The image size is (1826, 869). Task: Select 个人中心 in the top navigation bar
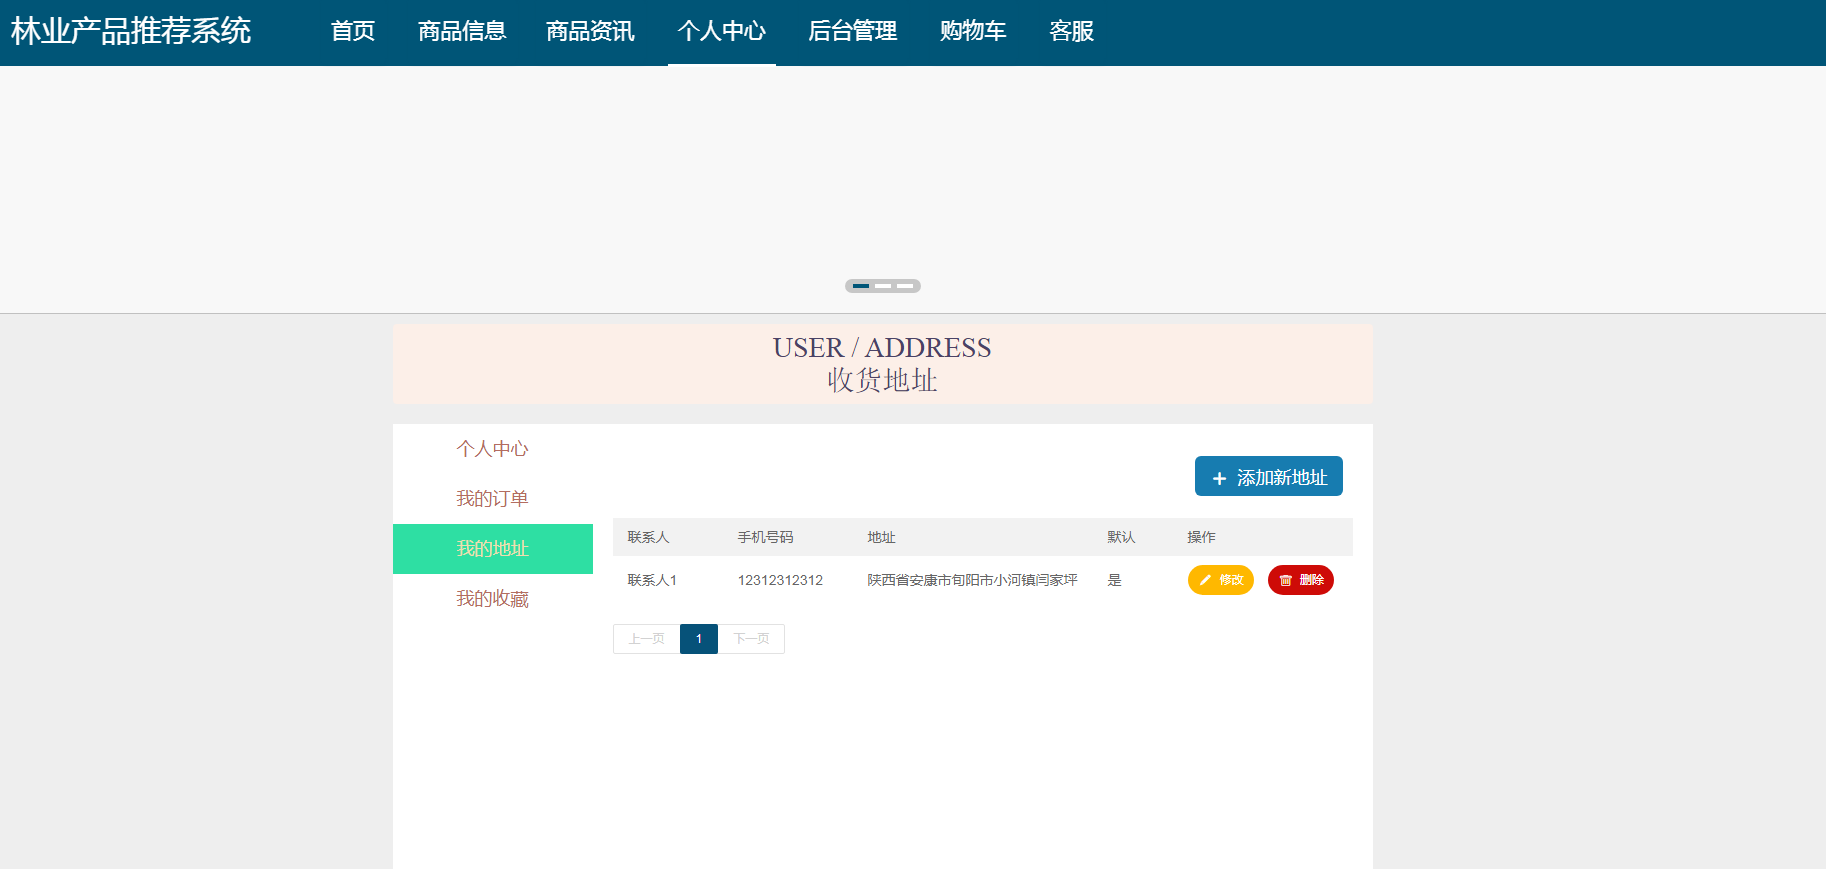coord(722,32)
